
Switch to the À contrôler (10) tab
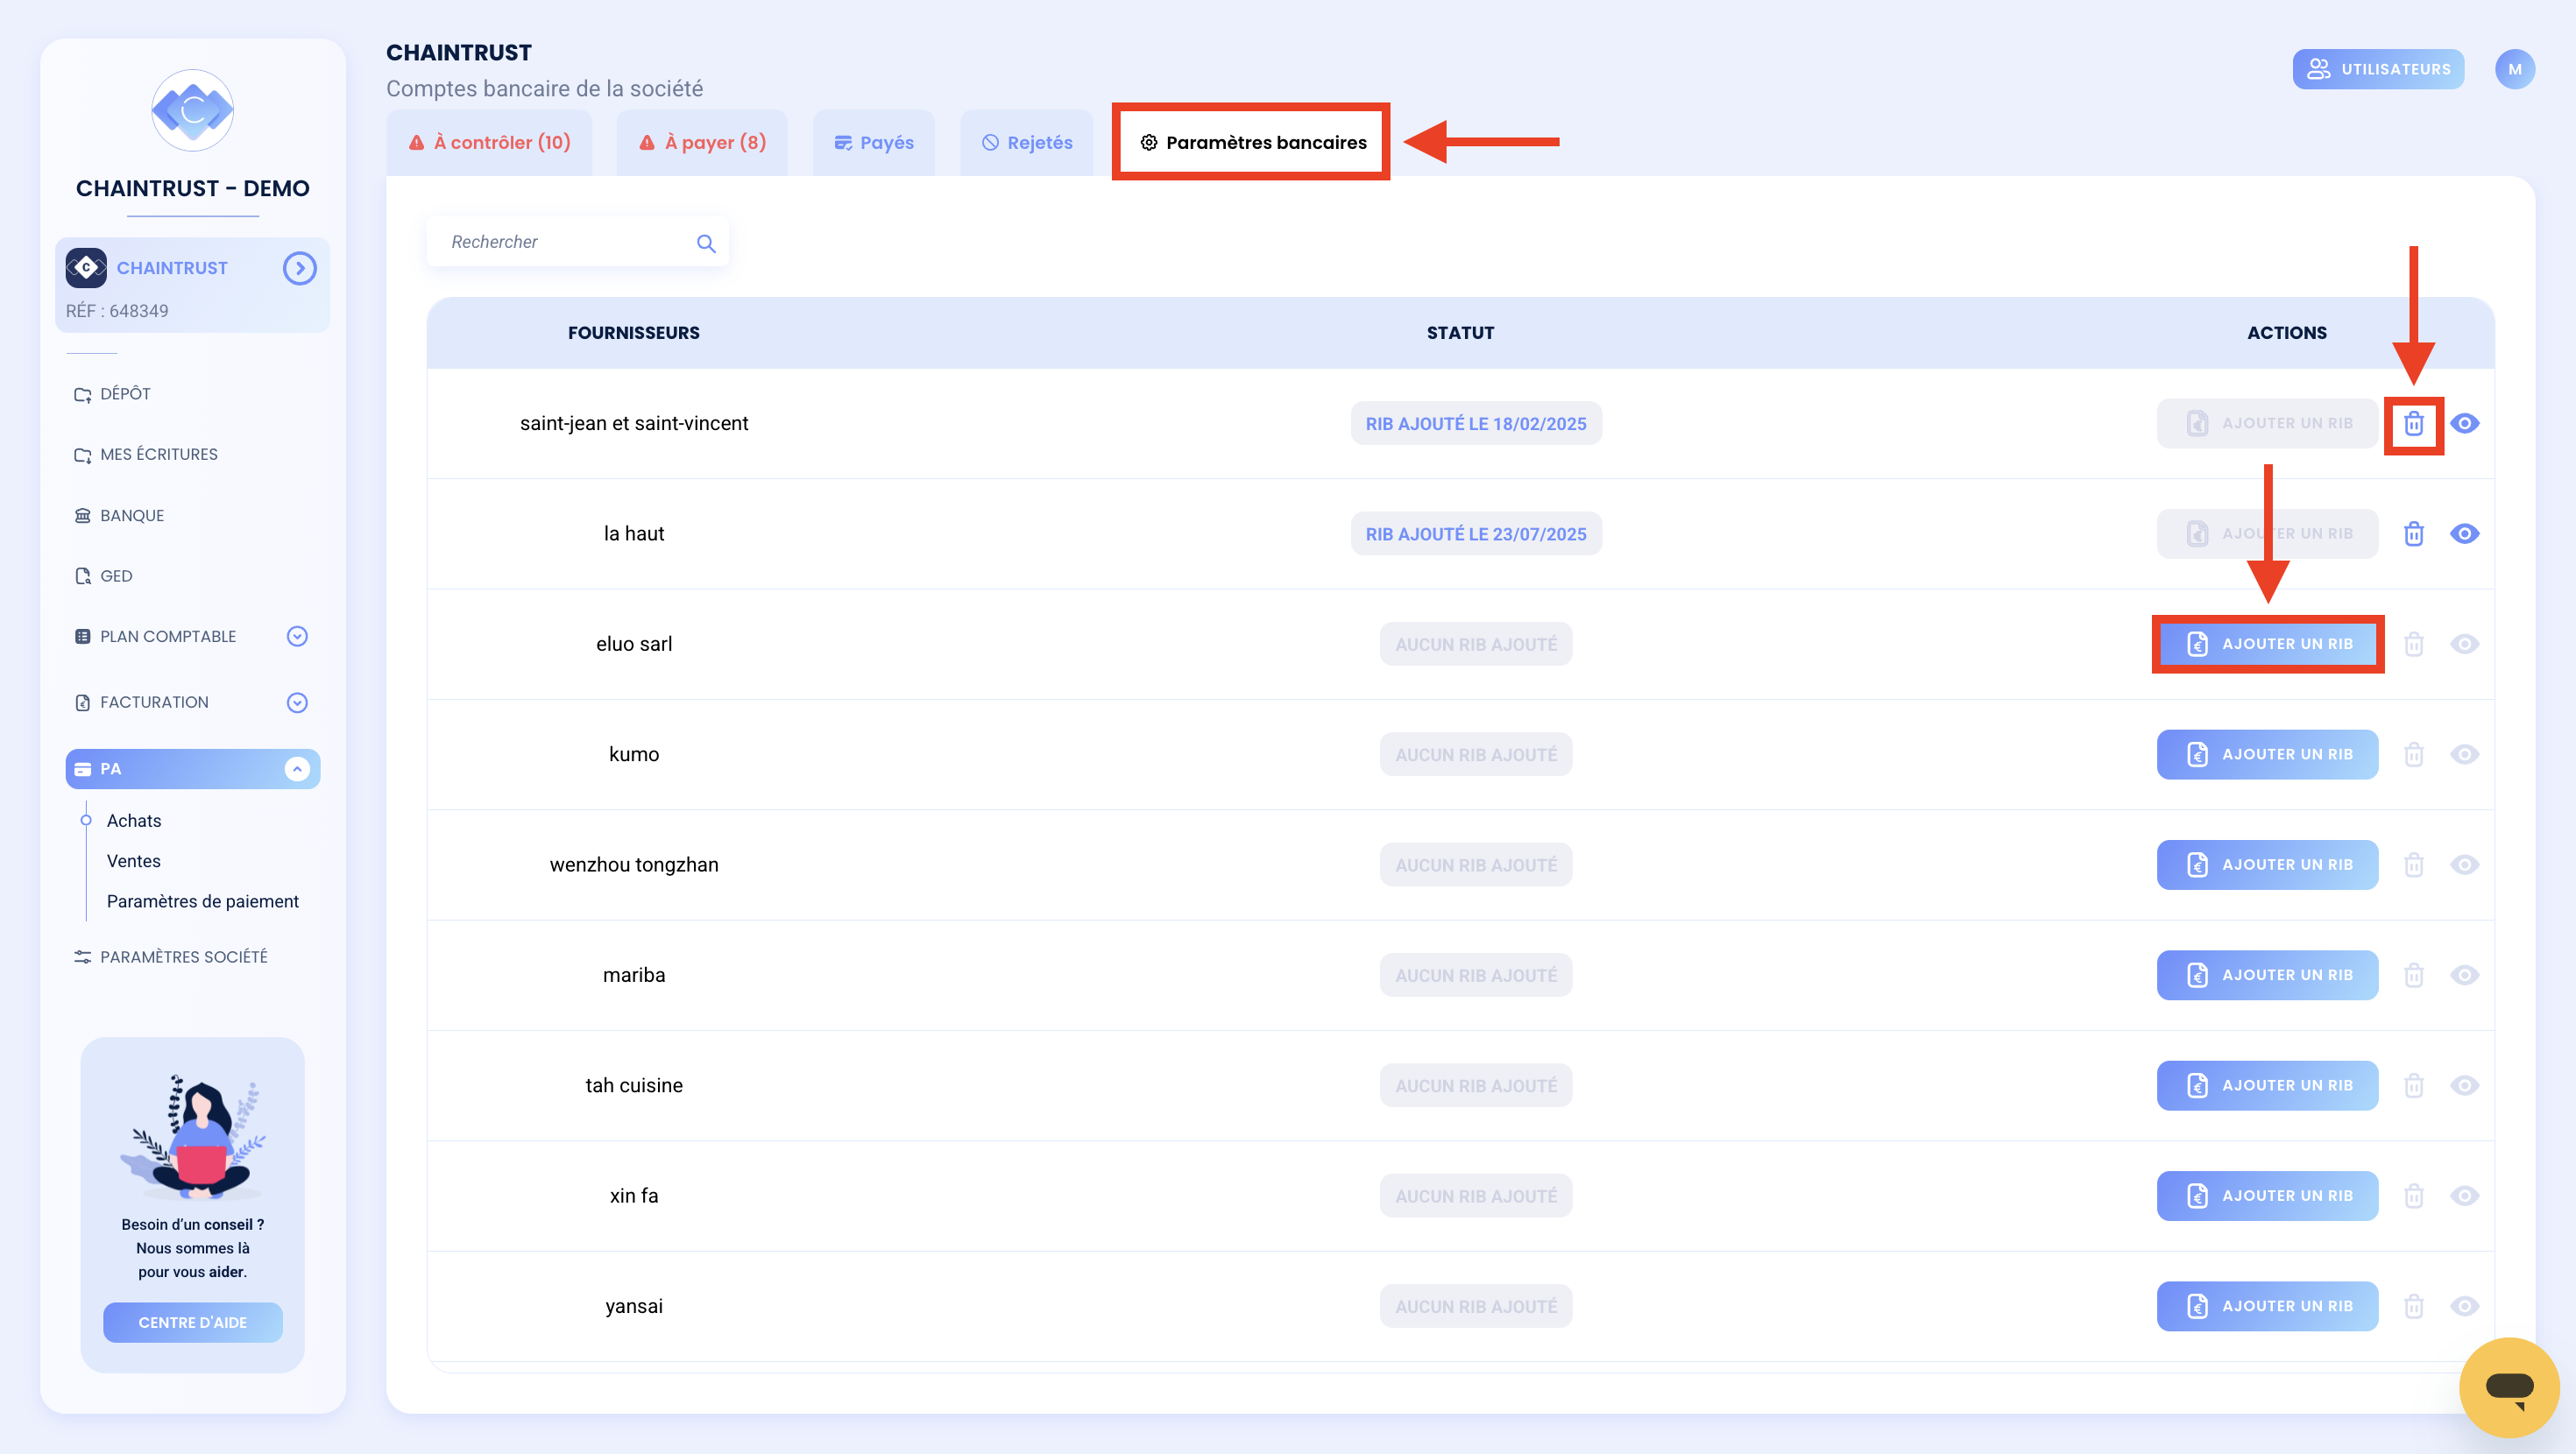tap(489, 143)
